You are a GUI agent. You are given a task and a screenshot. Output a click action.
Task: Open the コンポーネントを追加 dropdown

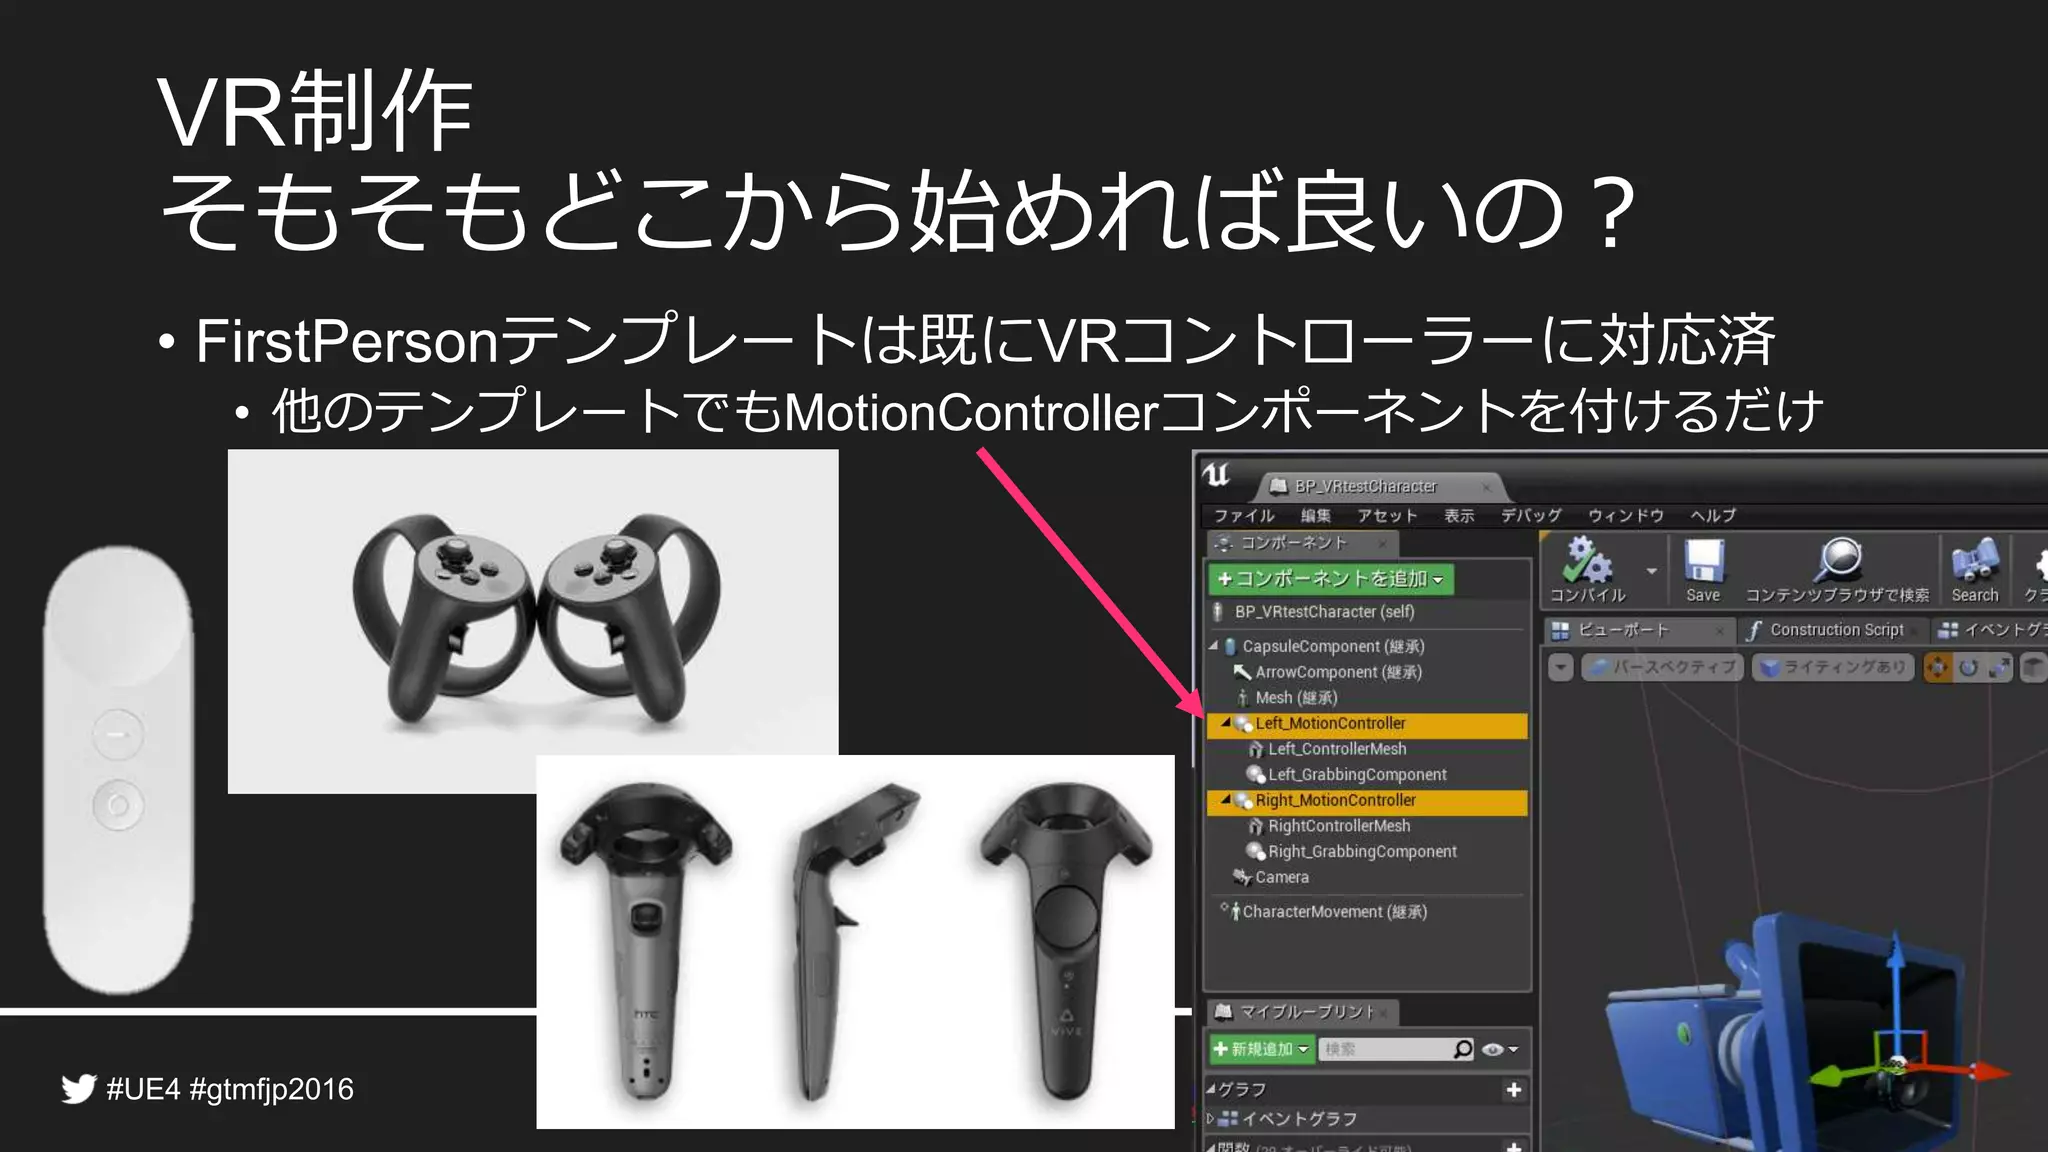(x=1331, y=579)
